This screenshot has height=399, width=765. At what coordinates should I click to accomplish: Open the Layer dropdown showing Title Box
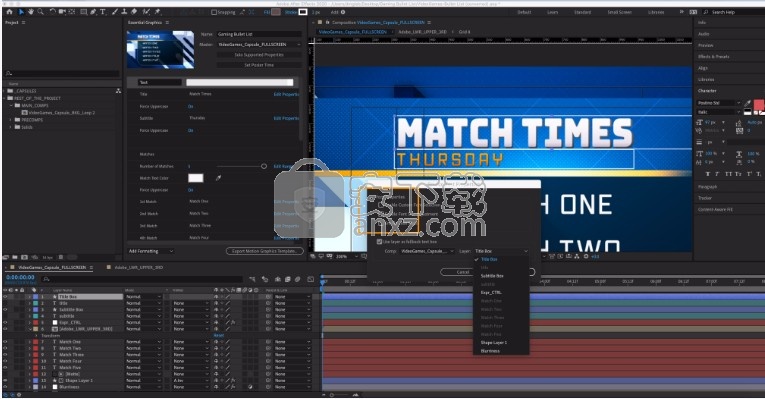[x=501, y=251]
